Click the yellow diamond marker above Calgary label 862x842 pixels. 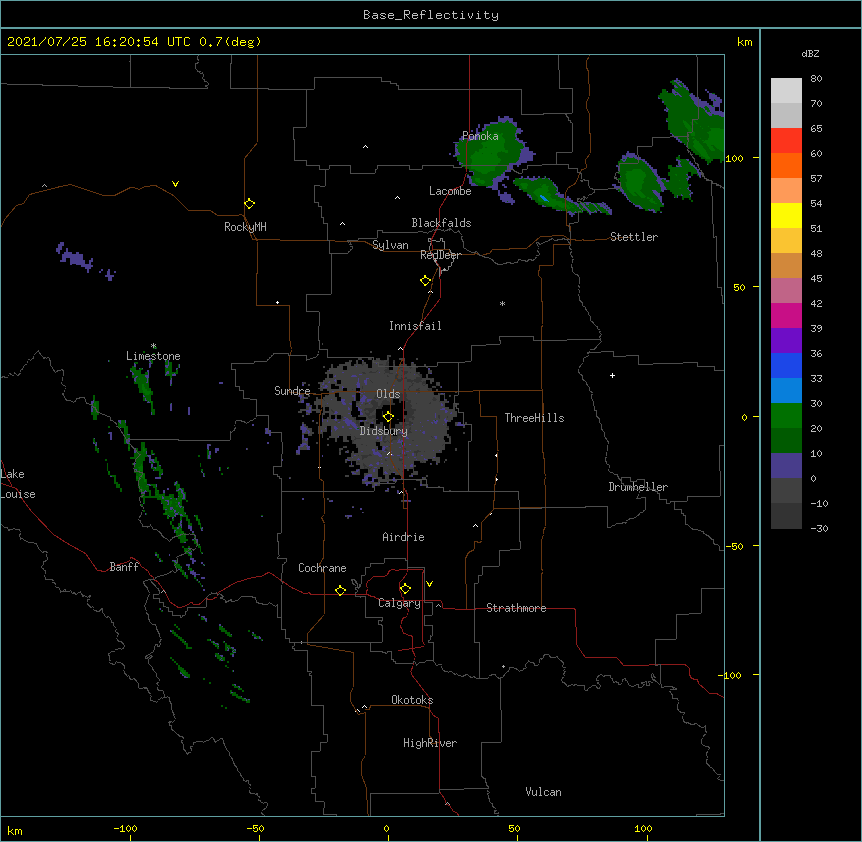click(x=406, y=589)
